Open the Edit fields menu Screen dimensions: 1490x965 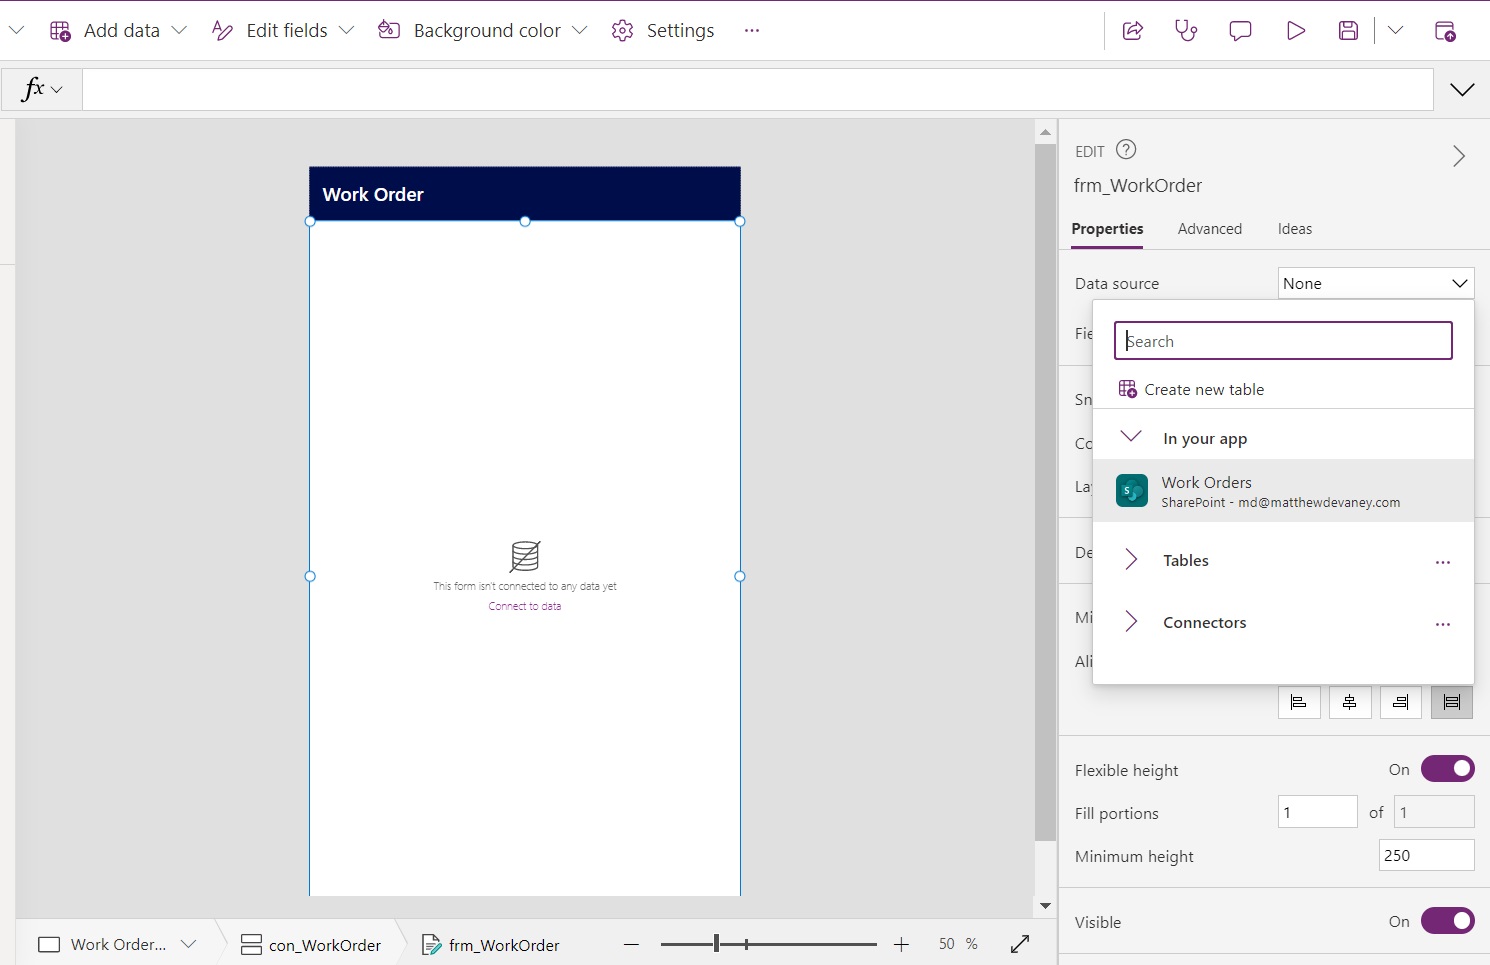[281, 30]
